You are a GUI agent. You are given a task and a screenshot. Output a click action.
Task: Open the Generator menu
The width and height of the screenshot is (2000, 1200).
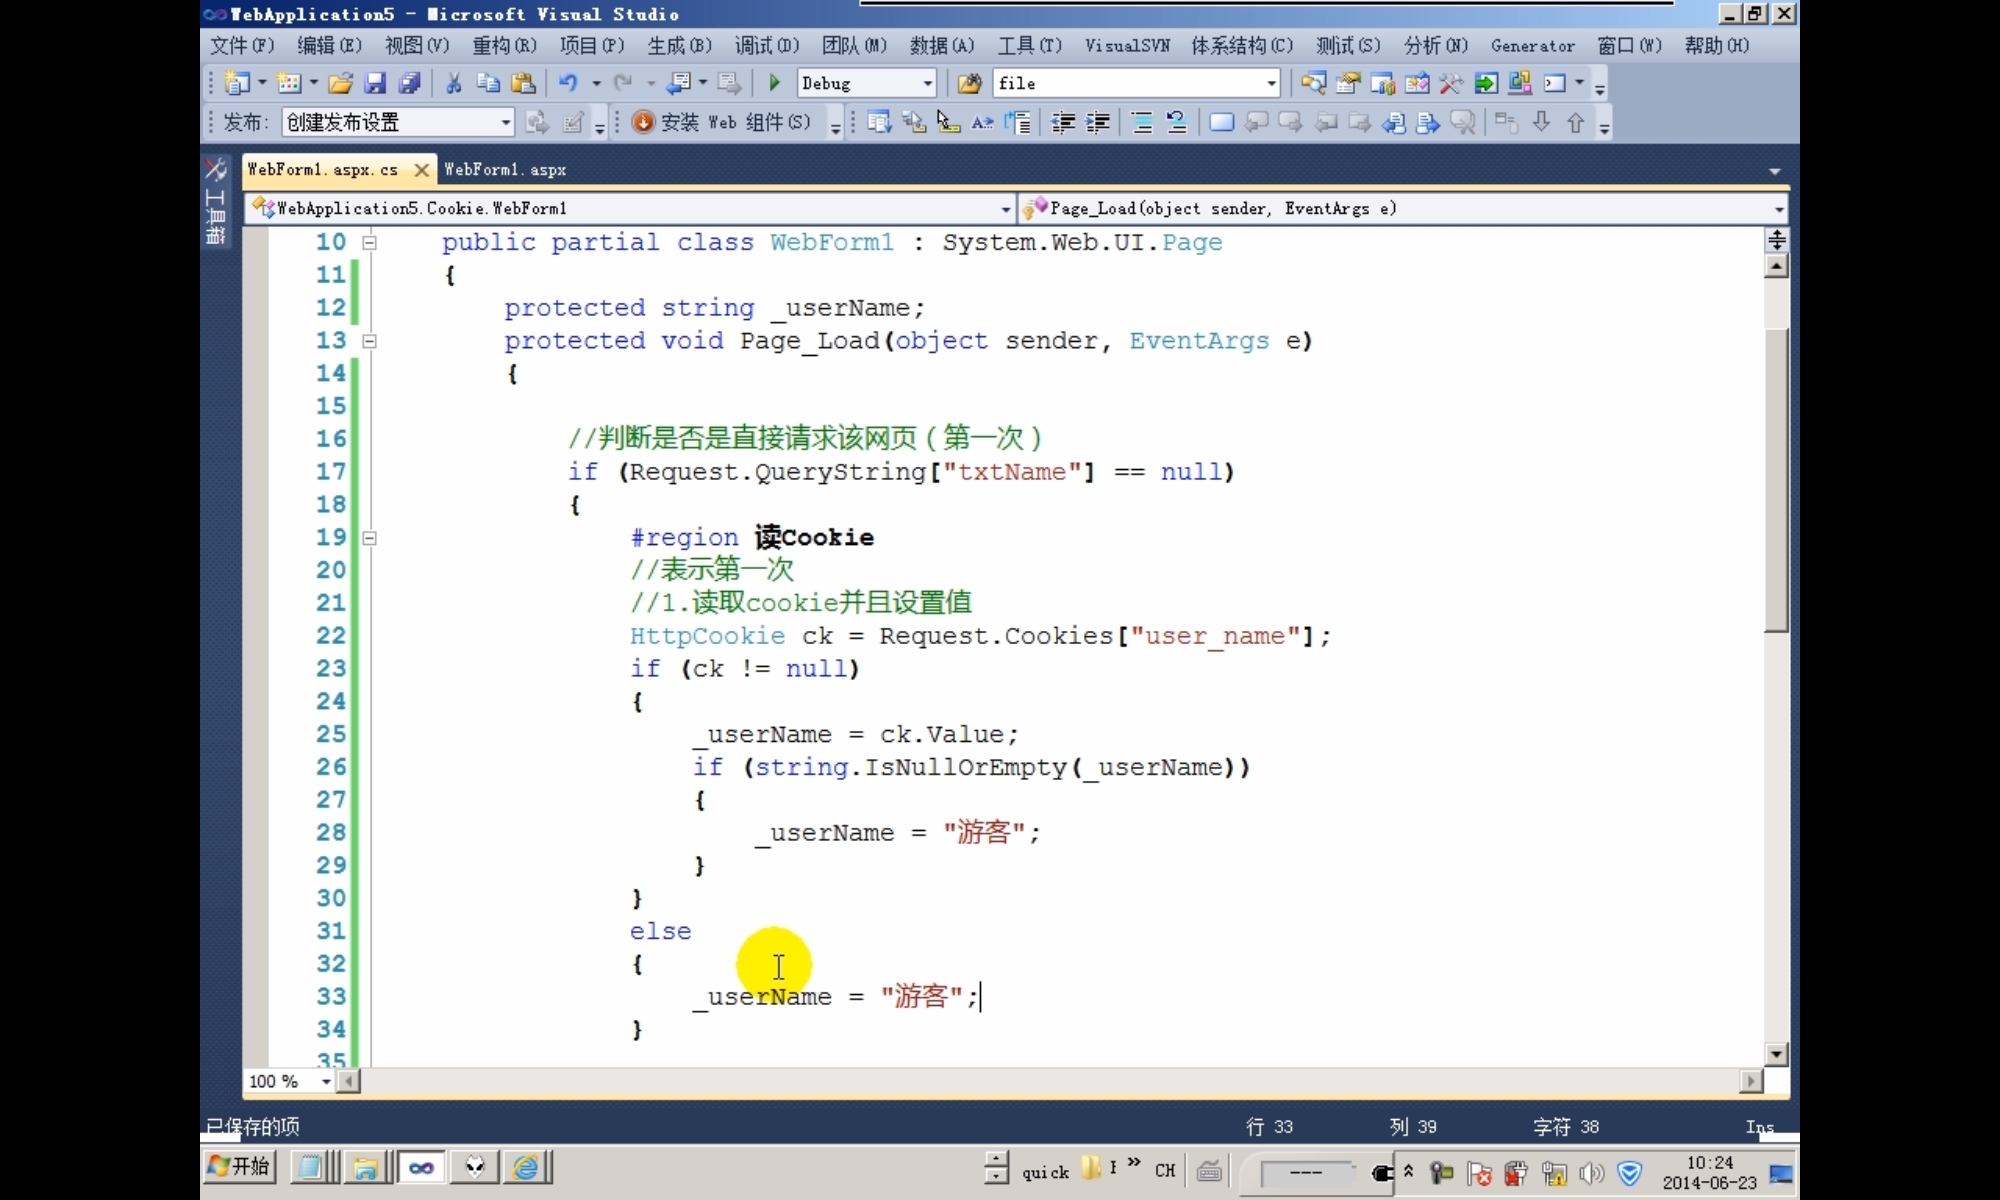click(1532, 45)
